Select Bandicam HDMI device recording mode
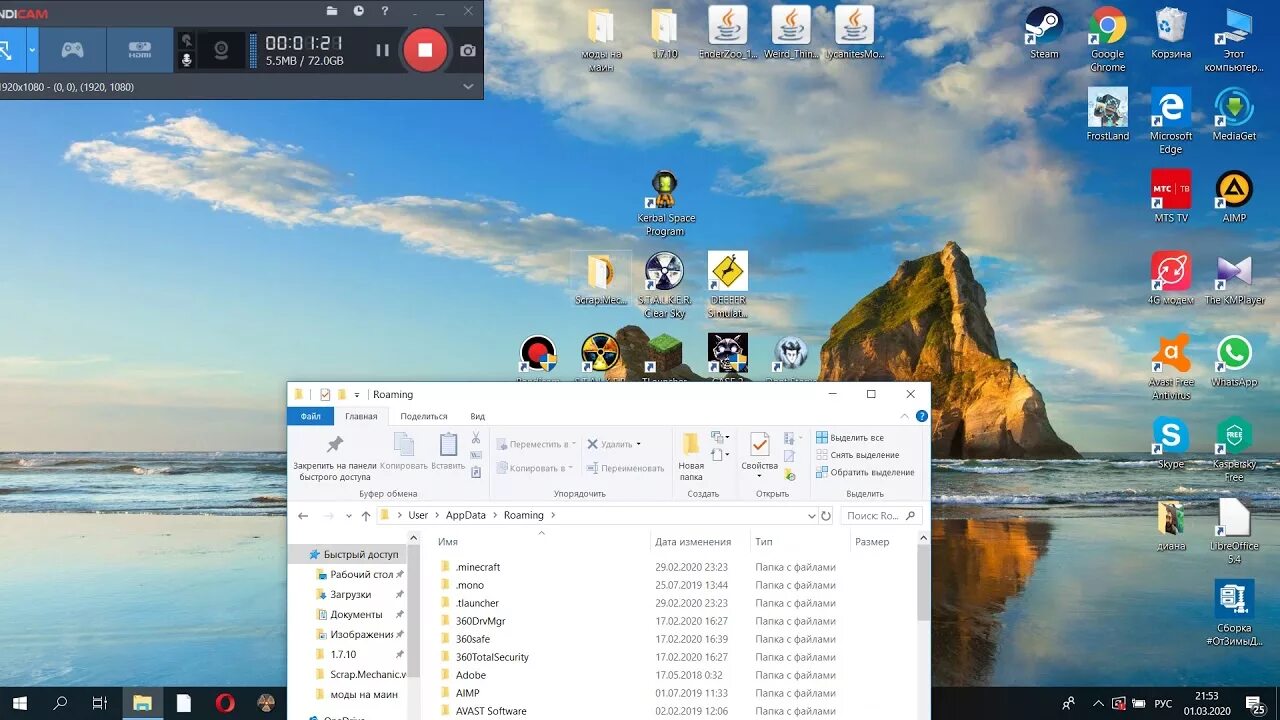The image size is (1280, 720). click(139, 49)
